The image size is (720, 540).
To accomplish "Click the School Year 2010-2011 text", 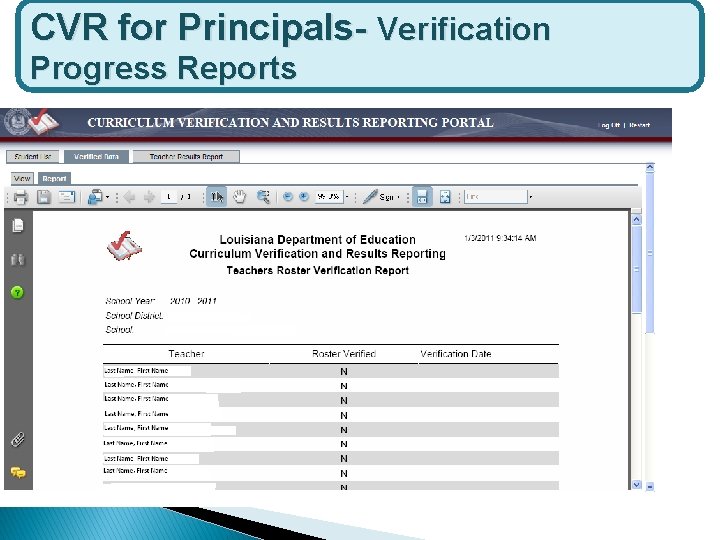I will pyautogui.click(x=161, y=301).
